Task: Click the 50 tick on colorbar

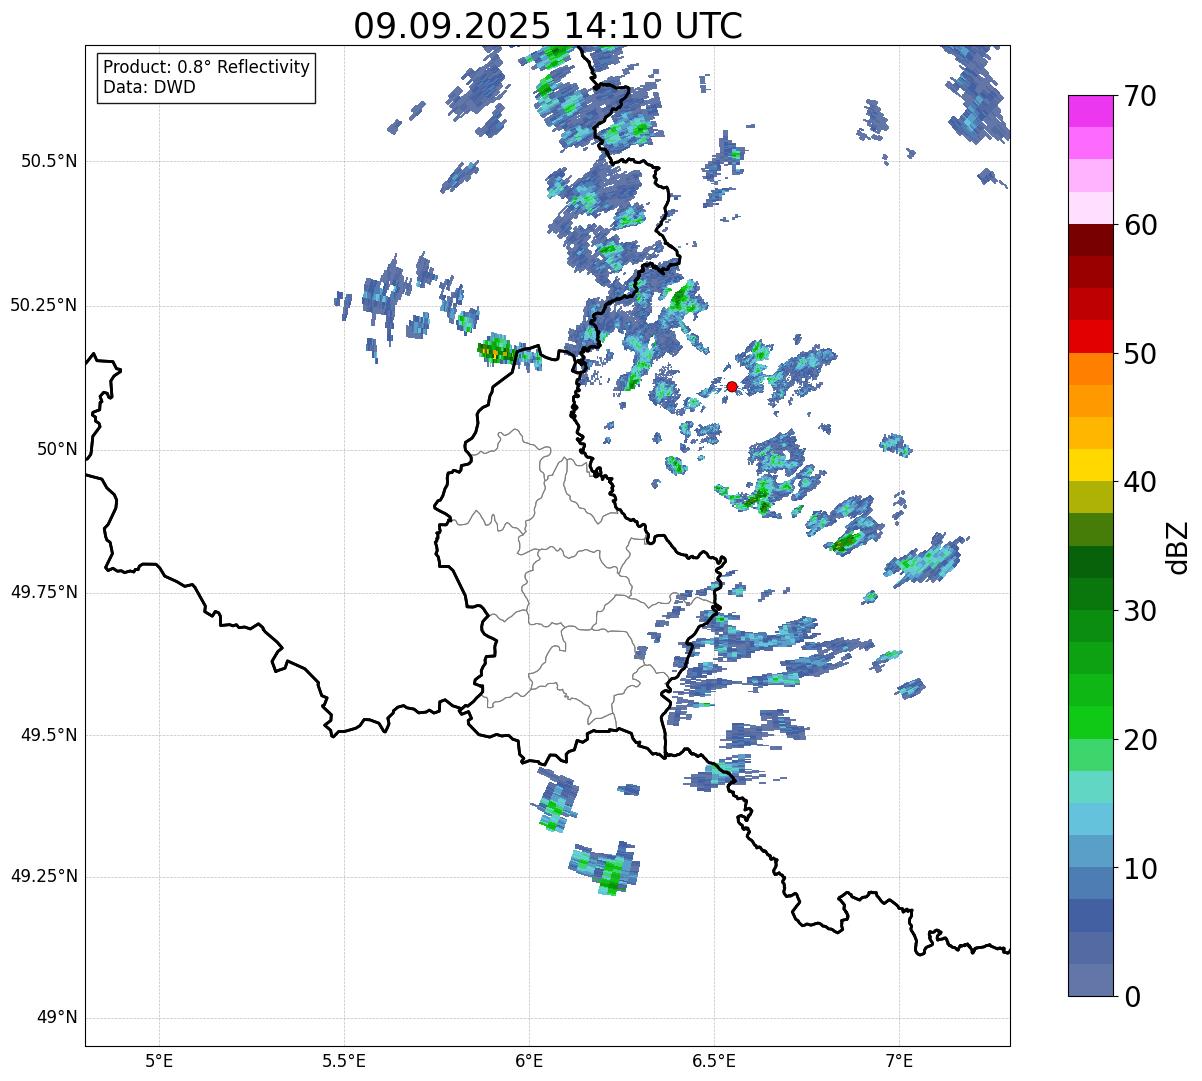Action: [1140, 354]
